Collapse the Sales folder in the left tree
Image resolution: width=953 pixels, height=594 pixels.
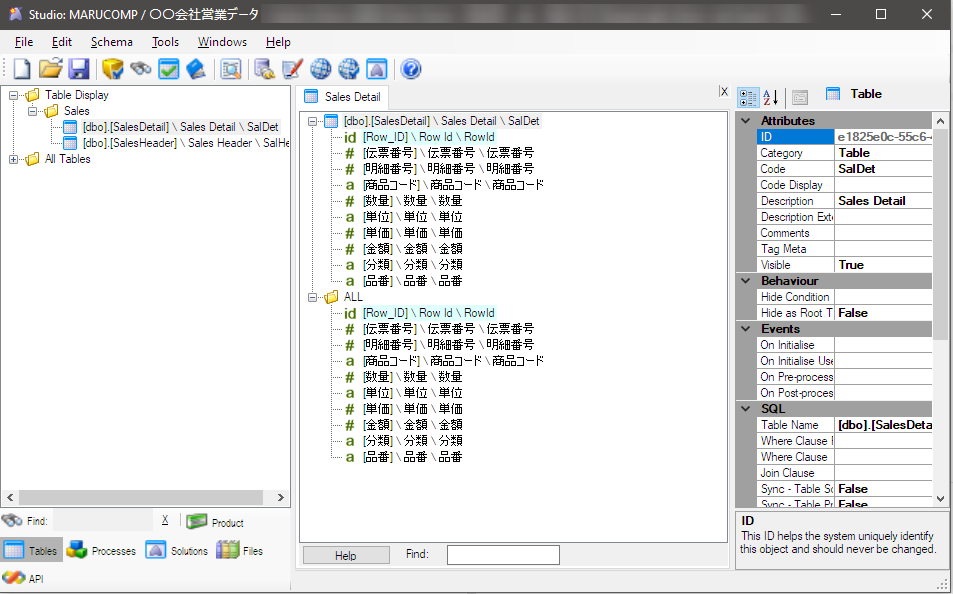click(x=32, y=110)
